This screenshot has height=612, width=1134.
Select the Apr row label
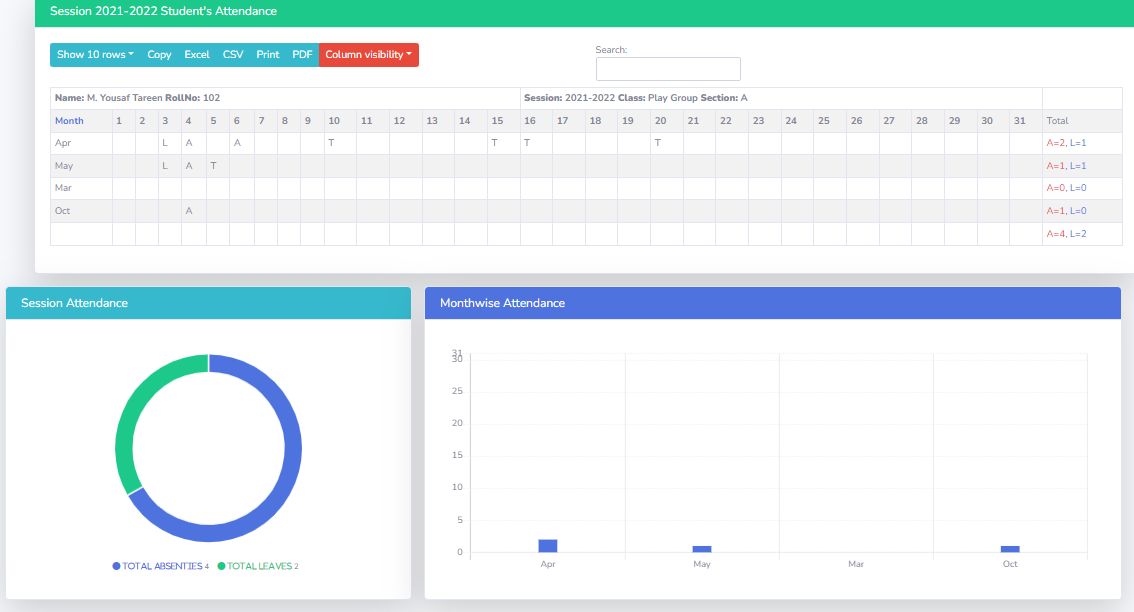pyautogui.click(x=63, y=143)
